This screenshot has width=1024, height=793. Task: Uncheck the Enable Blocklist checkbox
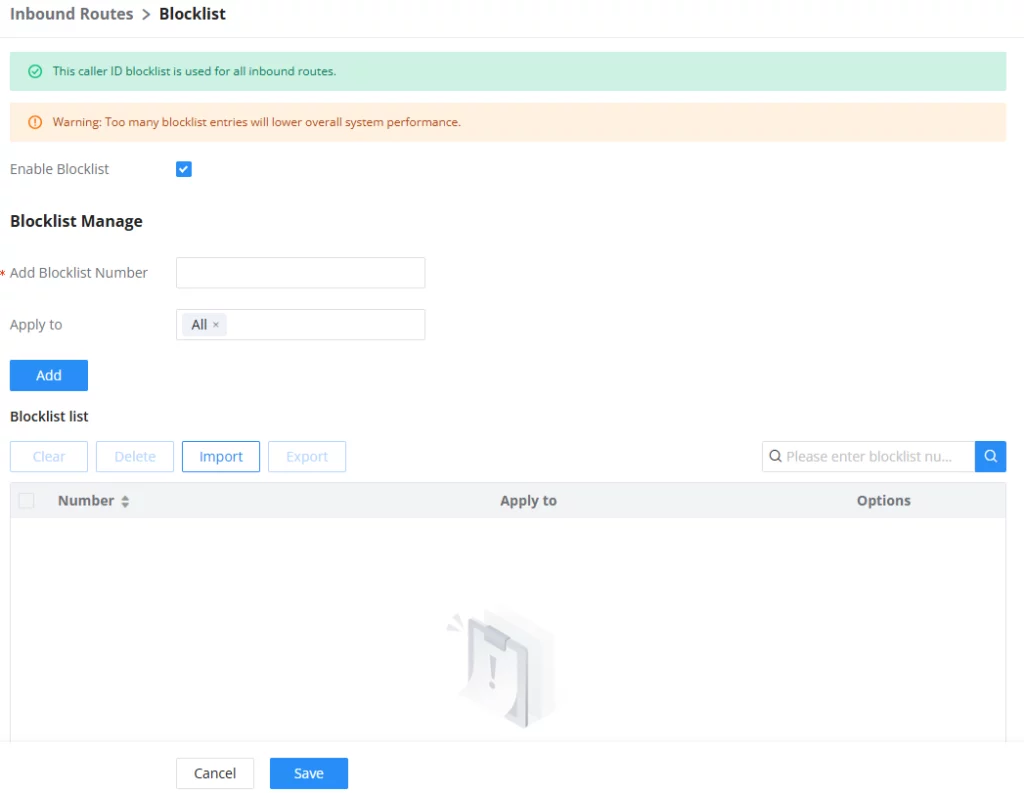tap(184, 169)
